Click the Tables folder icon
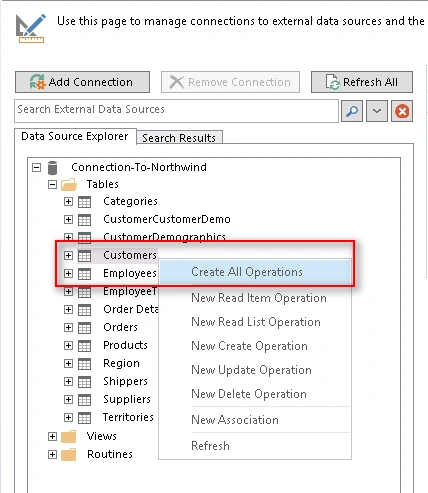 tap(69, 184)
